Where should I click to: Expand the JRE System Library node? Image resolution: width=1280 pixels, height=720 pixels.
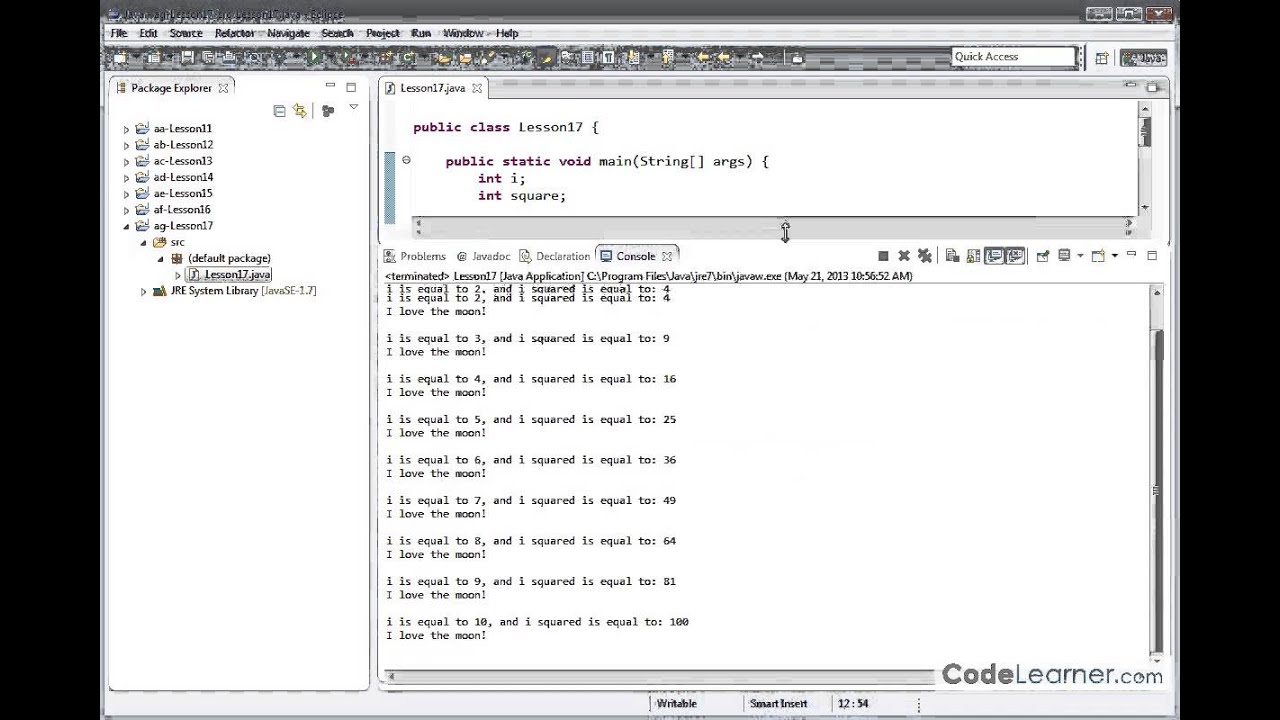click(143, 291)
